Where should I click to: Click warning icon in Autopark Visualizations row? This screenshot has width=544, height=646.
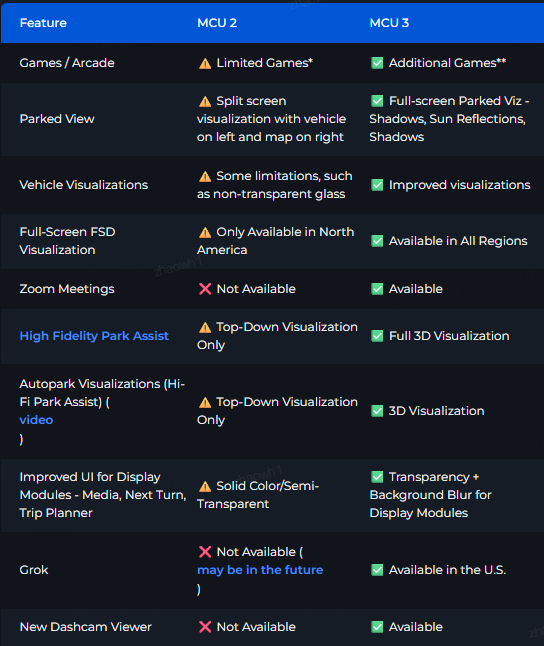coord(205,403)
